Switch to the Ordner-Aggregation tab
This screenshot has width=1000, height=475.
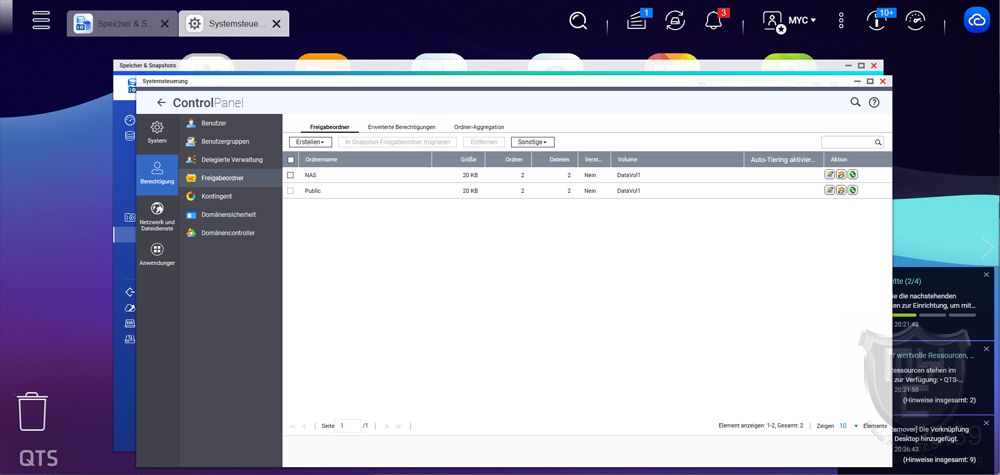(479, 127)
